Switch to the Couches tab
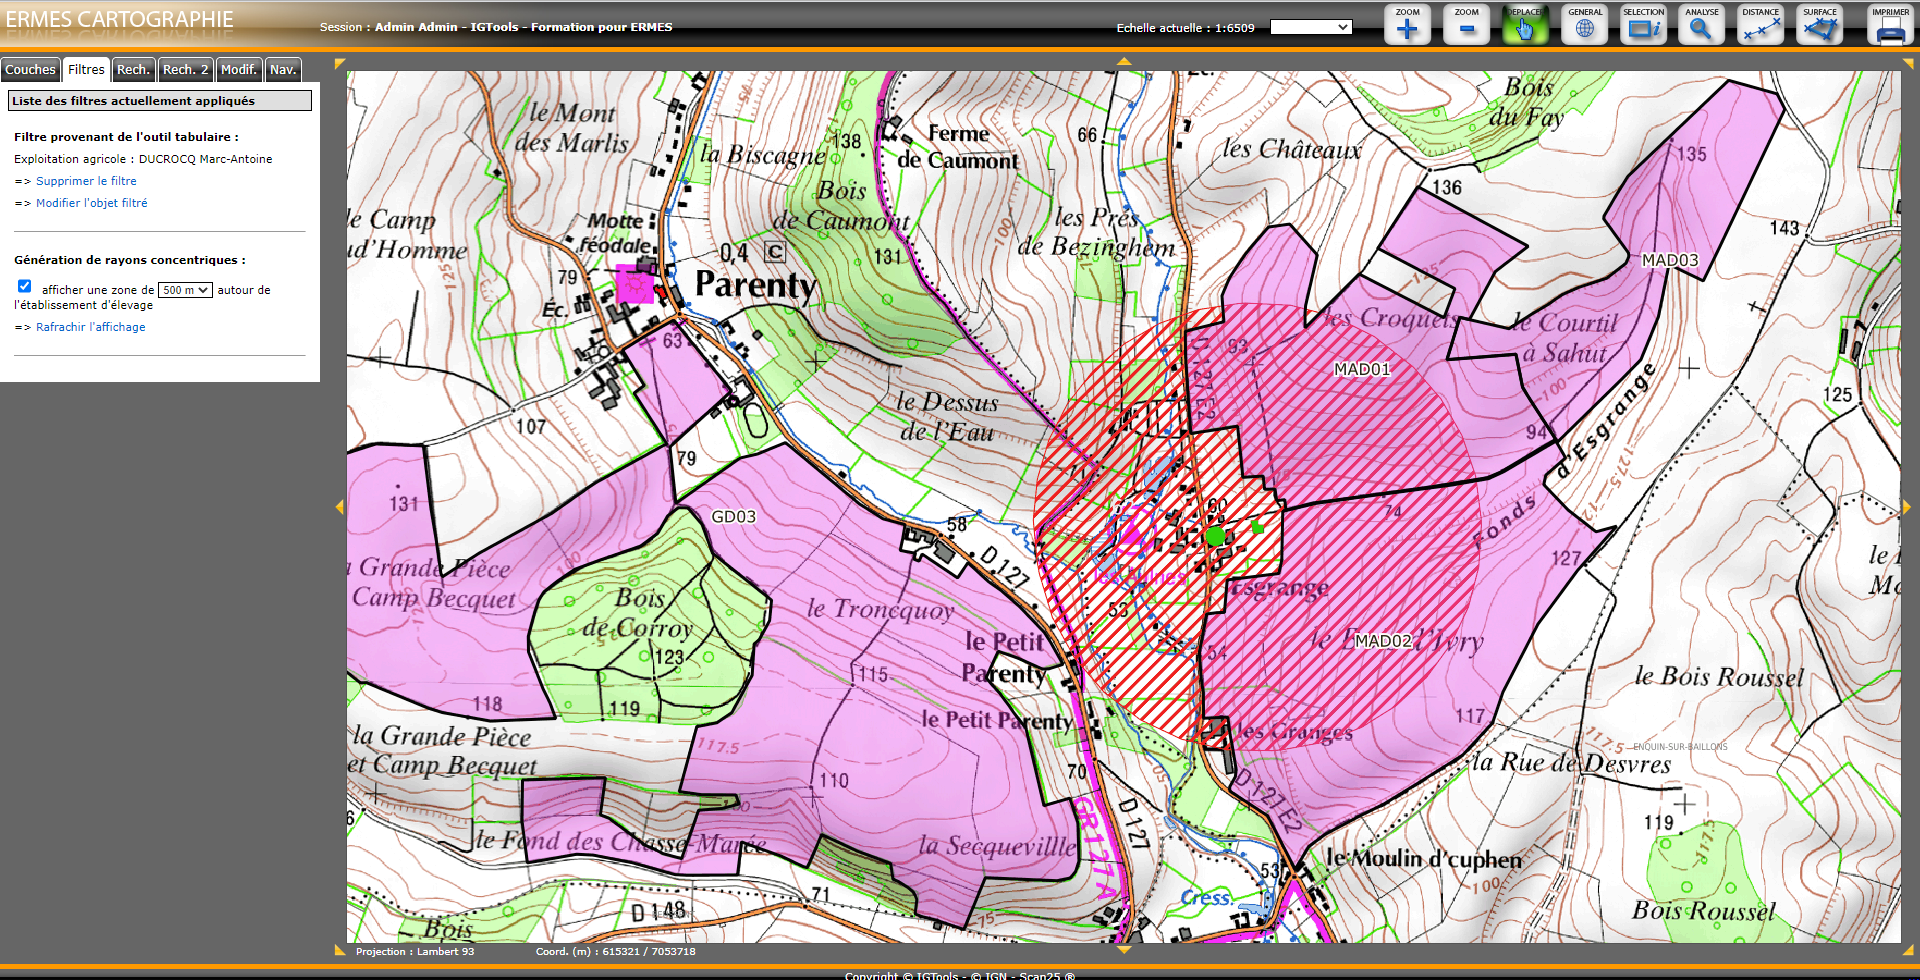Screen dimensions: 1920x980 click(30, 70)
